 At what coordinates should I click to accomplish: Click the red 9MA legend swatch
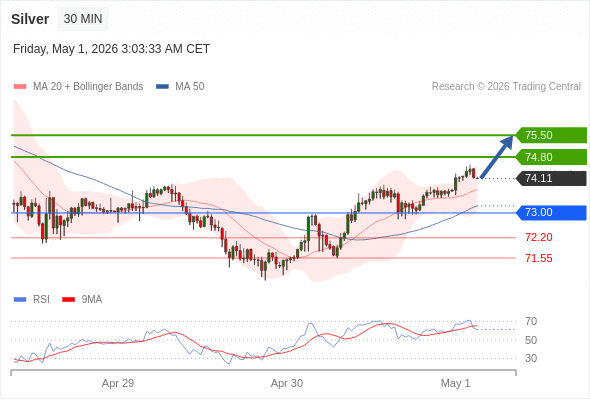tap(68, 300)
